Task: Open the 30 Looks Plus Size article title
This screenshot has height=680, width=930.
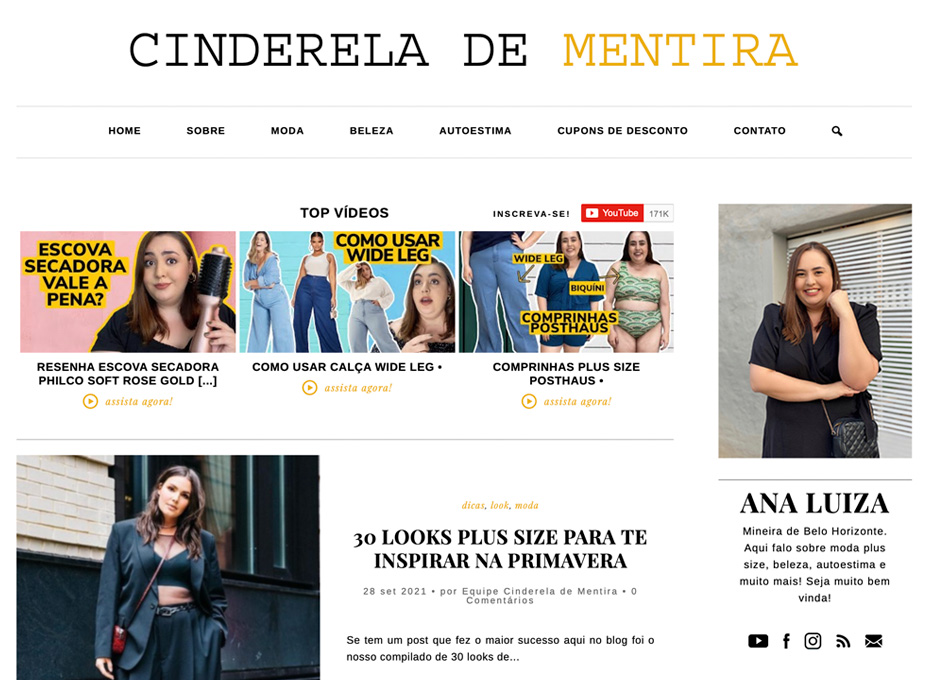Action: 500,549
